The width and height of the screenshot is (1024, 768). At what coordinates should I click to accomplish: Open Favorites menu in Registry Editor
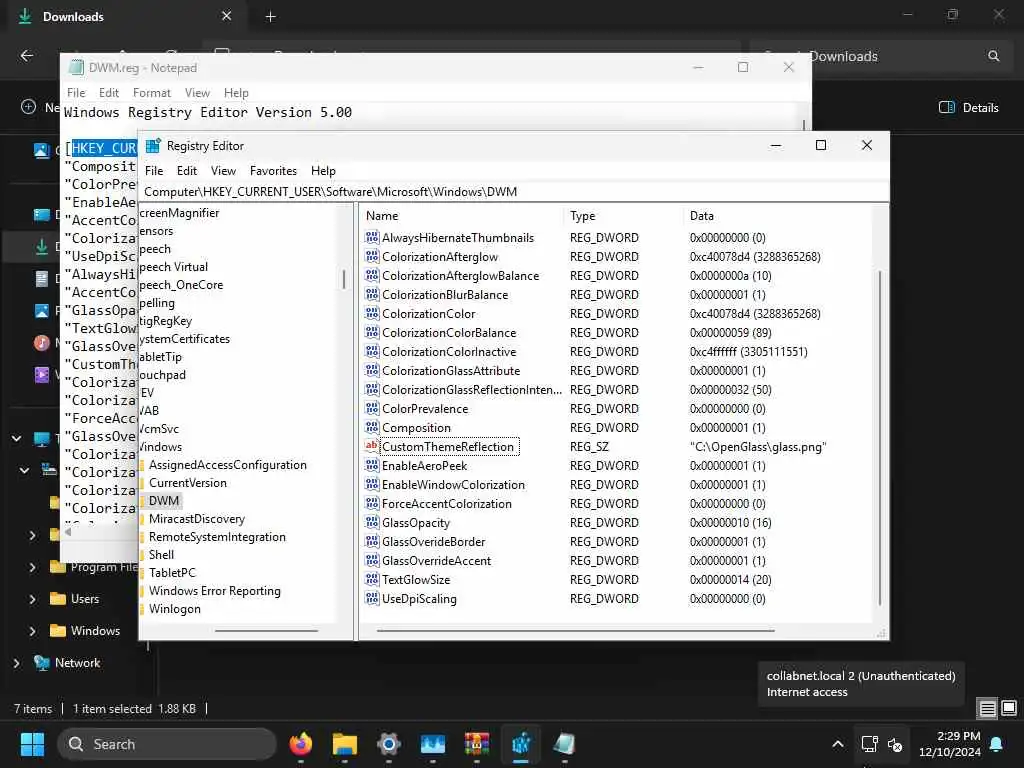[273, 170]
